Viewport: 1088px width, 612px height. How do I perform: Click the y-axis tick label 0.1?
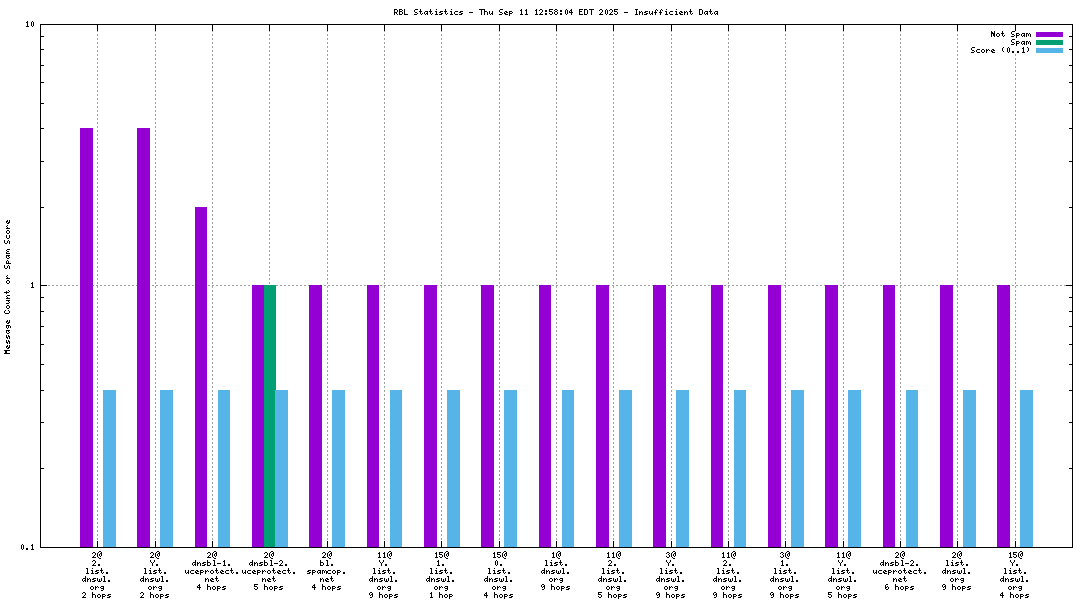[x=28, y=546]
